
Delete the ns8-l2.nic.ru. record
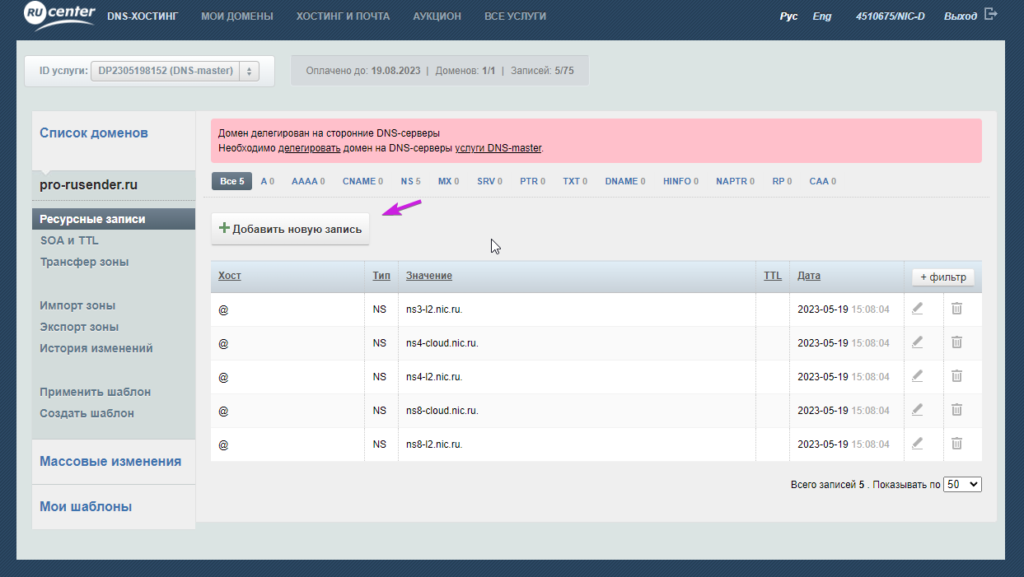click(x=957, y=444)
